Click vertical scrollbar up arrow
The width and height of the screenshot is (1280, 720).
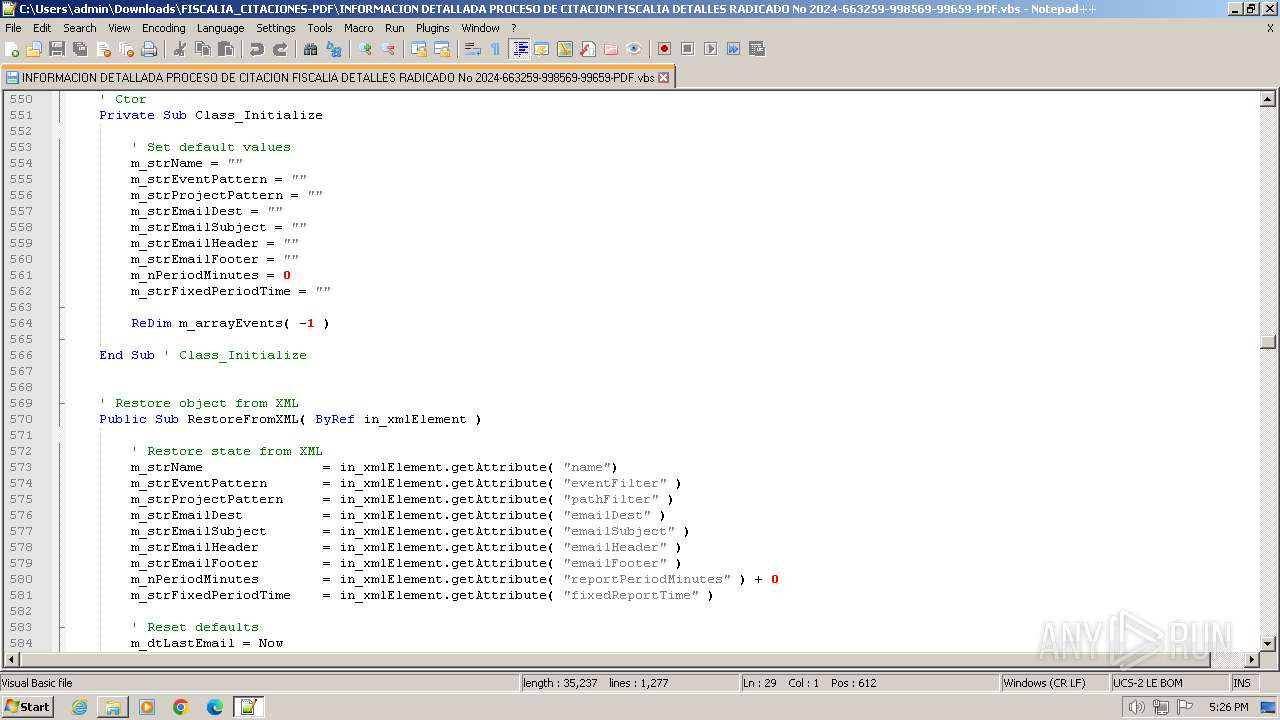coord(1268,99)
